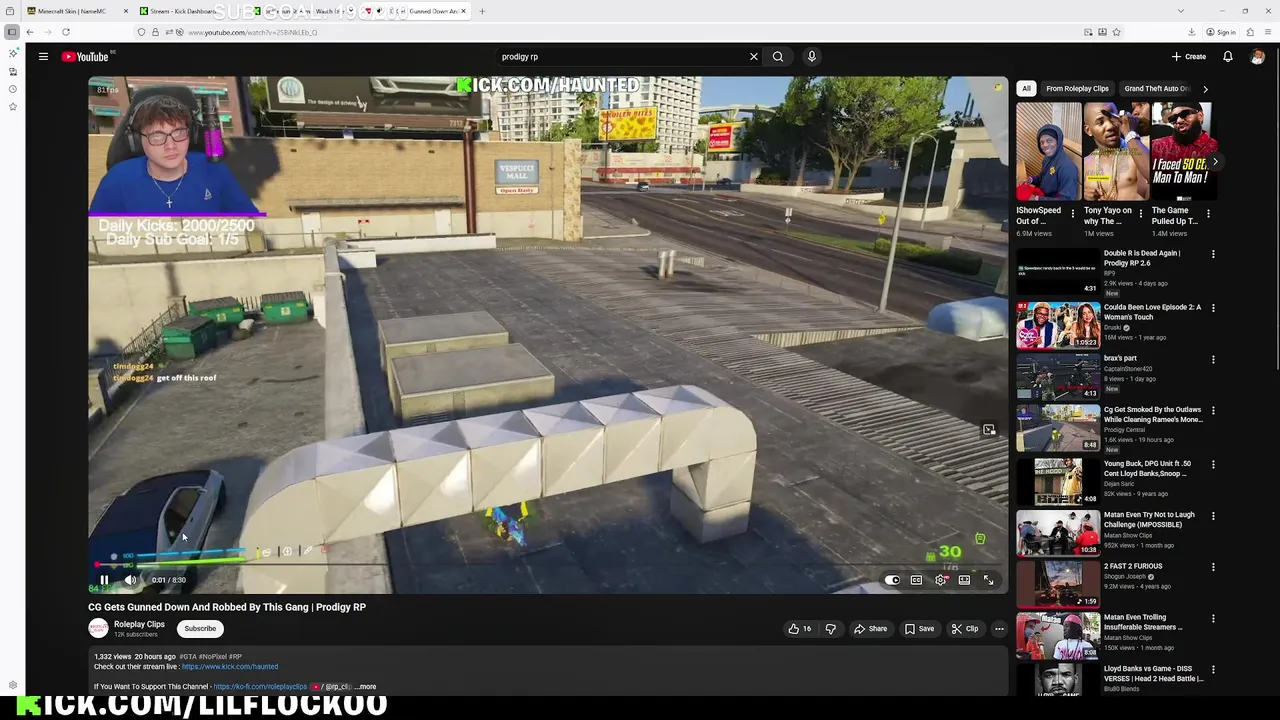Open Double R is Dead Again thumbnail

click(1058, 272)
